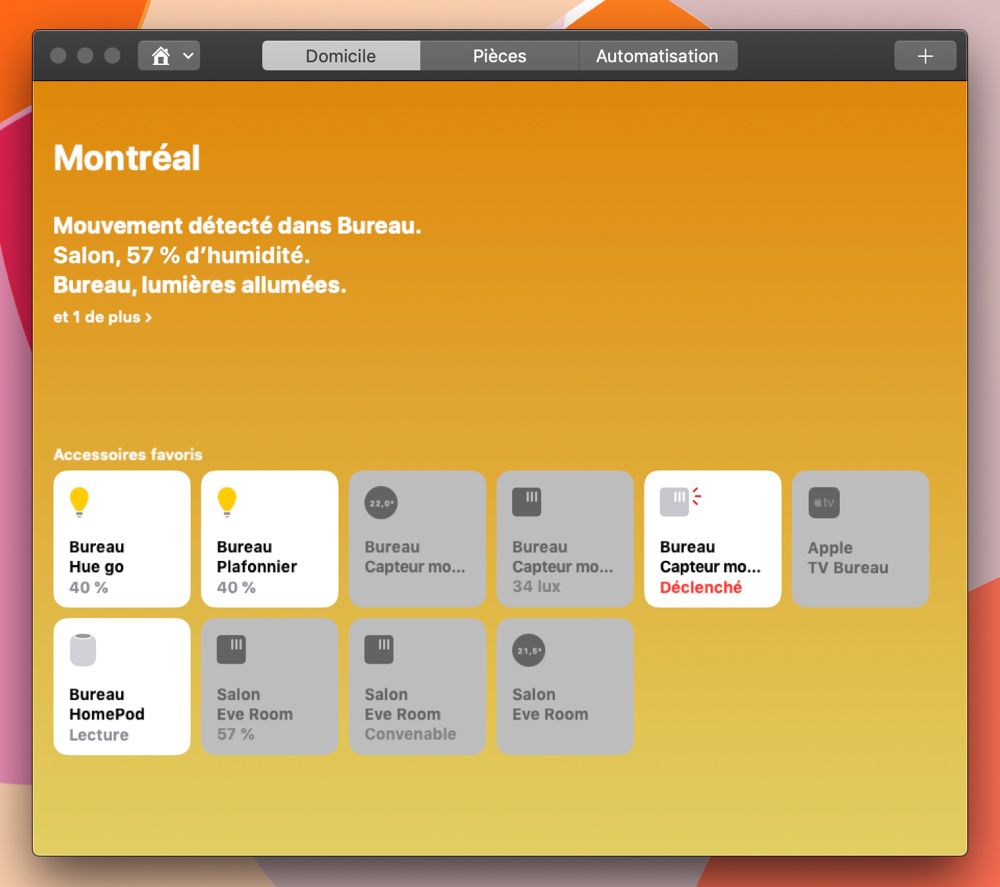Click the 'Montréal' home title
This screenshot has height=887, width=1000.
click(127, 158)
